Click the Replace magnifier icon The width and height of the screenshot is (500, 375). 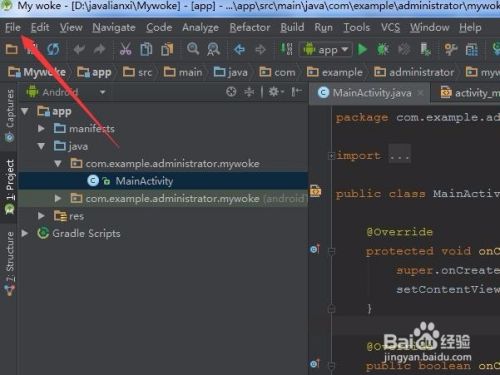[x=213, y=49]
